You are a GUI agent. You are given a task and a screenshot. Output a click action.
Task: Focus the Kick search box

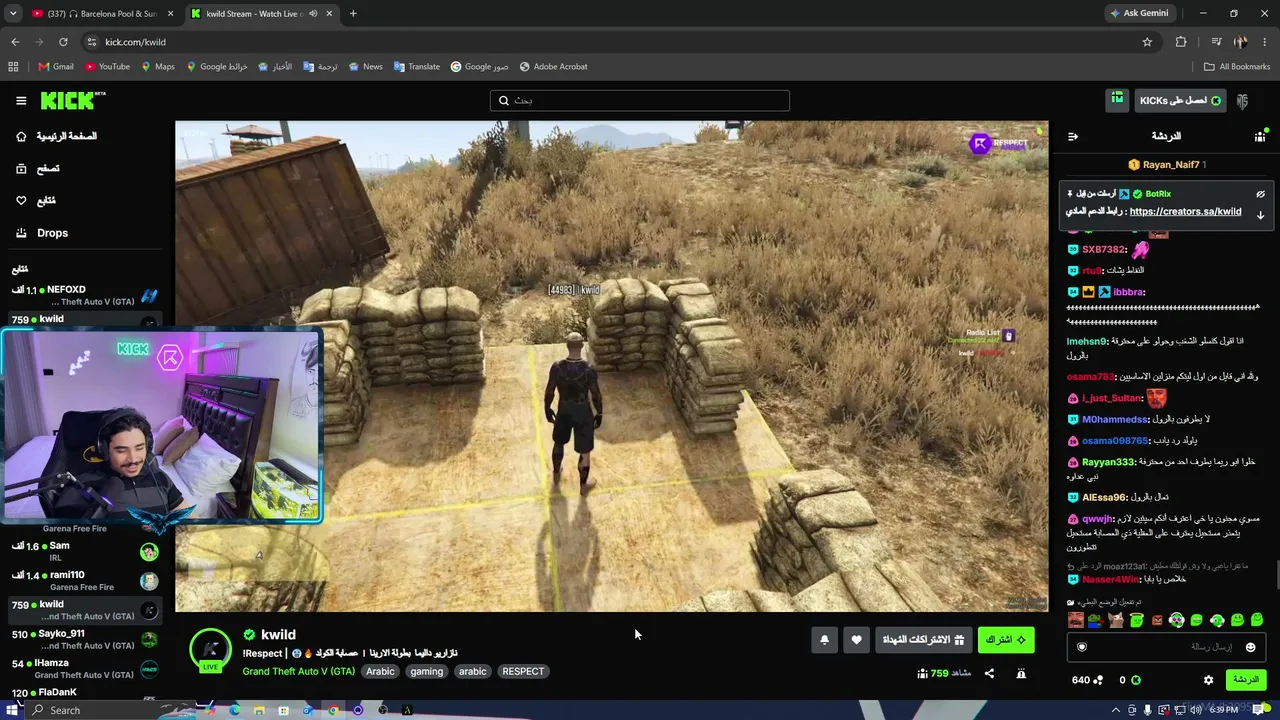pos(640,100)
